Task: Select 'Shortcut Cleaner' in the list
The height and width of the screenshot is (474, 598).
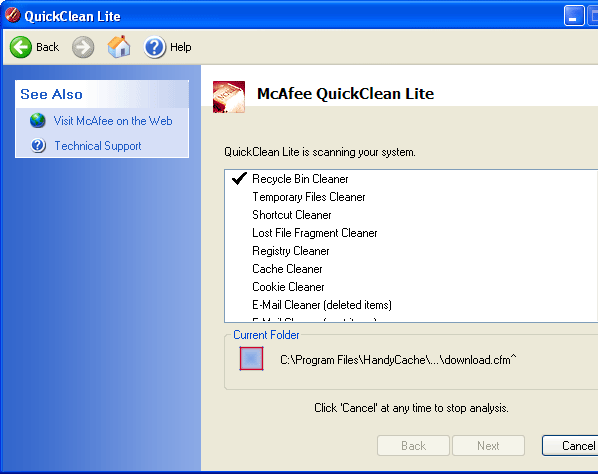Action: pyautogui.click(x=292, y=215)
